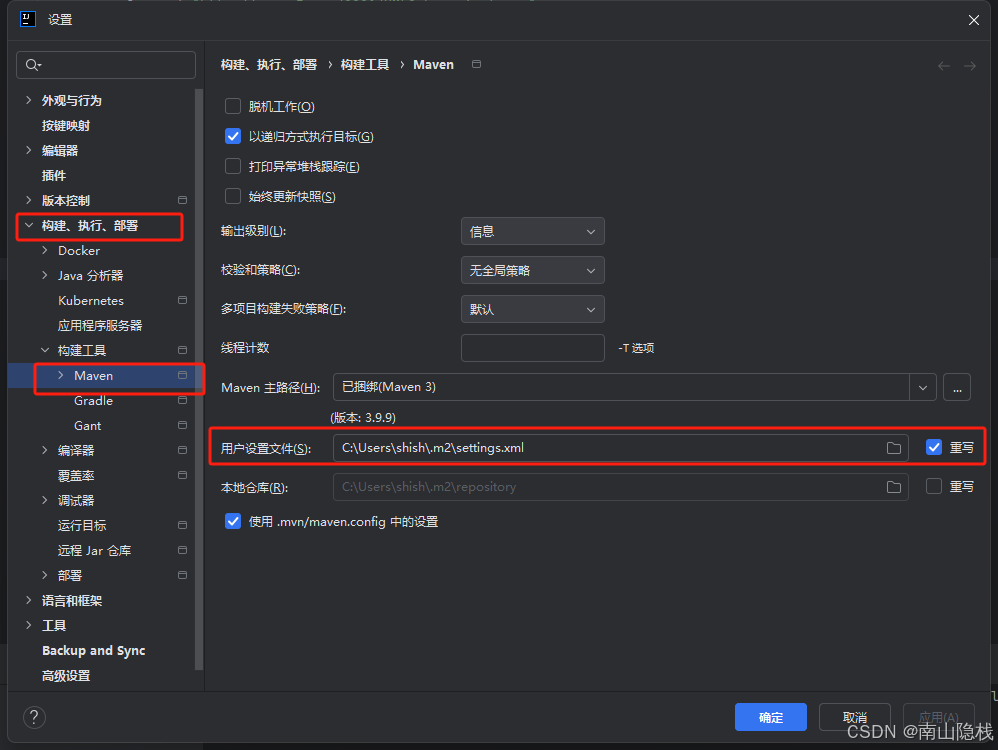Select 按键映射 in settings tree
The width and height of the screenshot is (998, 750).
point(66,125)
